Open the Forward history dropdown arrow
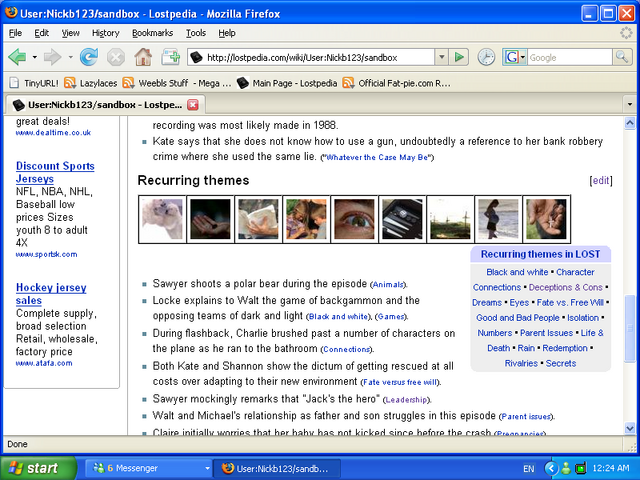Viewport: 640px width, 480px height. [70, 57]
